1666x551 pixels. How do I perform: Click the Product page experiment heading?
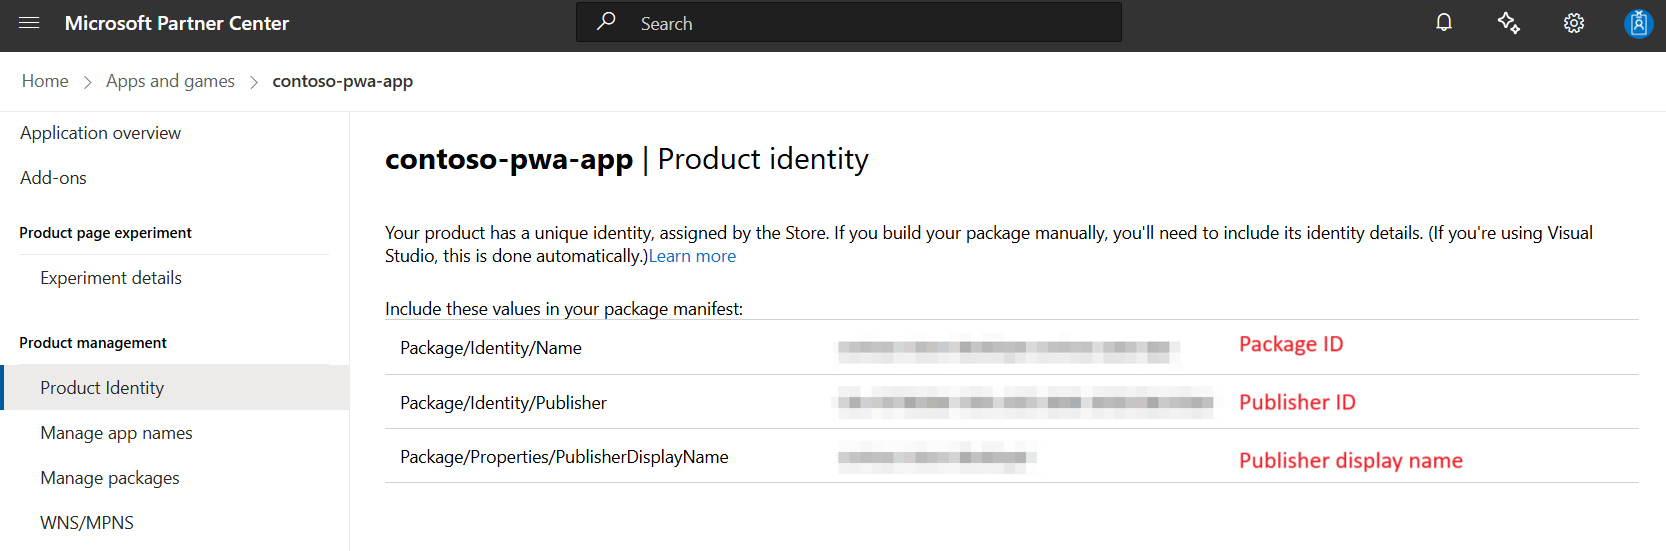(105, 233)
